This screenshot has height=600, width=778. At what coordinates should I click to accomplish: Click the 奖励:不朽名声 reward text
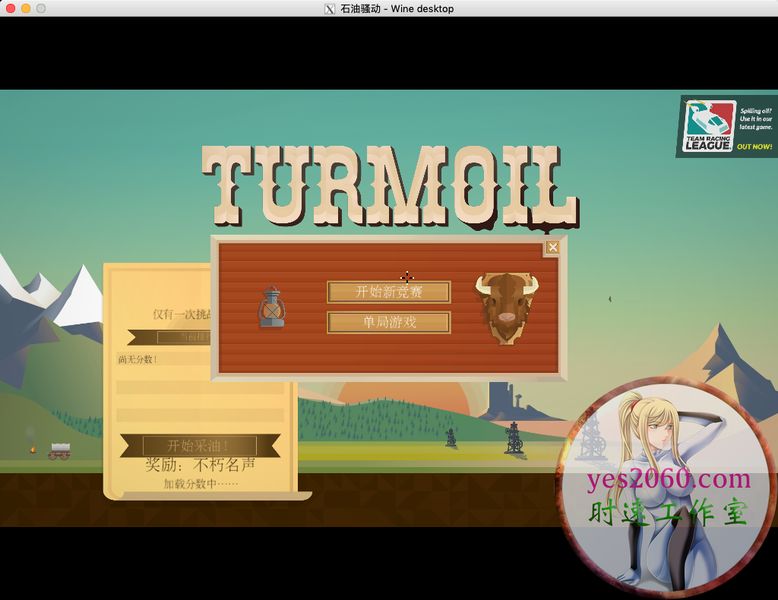[x=200, y=466]
